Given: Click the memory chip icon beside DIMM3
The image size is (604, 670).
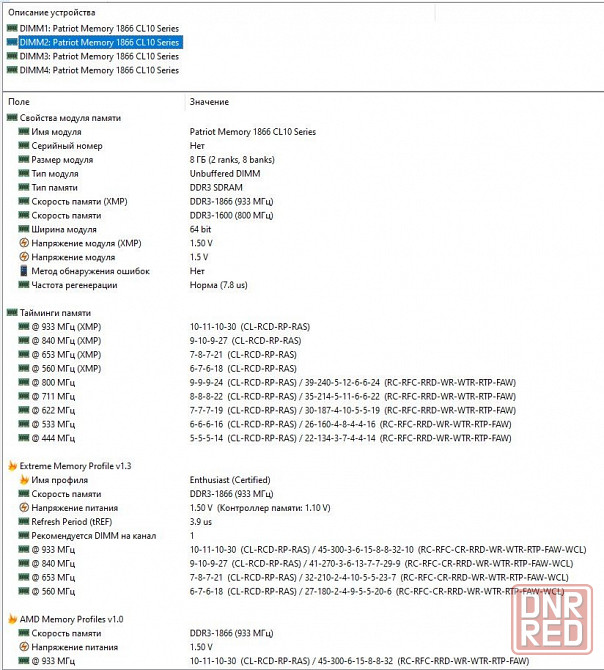Looking at the screenshot, I should coord(12,56).
